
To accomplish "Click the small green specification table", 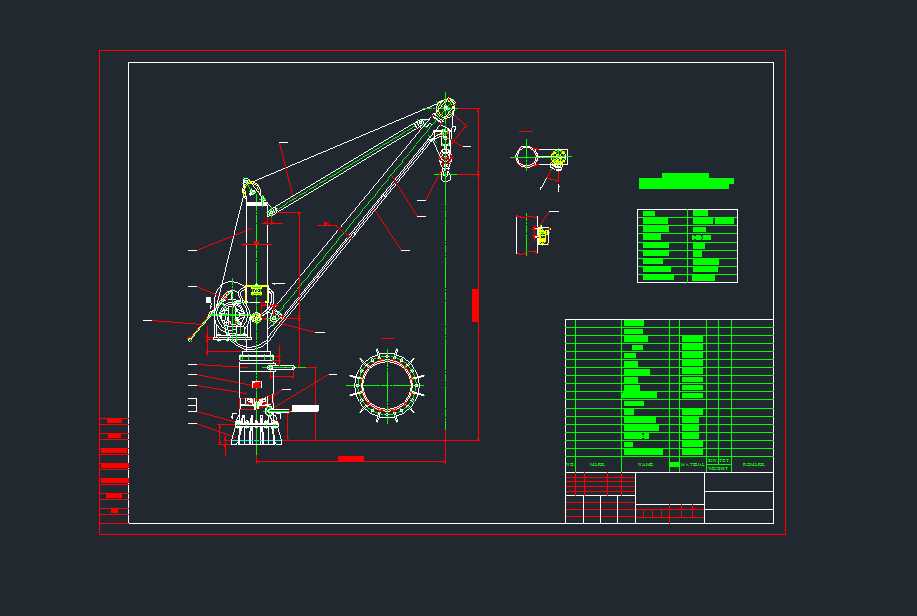I will point(687,246).
